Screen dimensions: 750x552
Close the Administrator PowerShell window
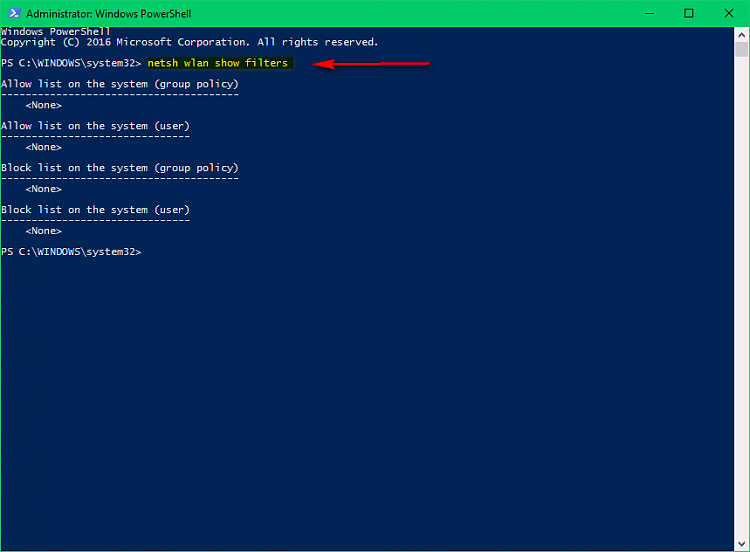tap(732, 14)
